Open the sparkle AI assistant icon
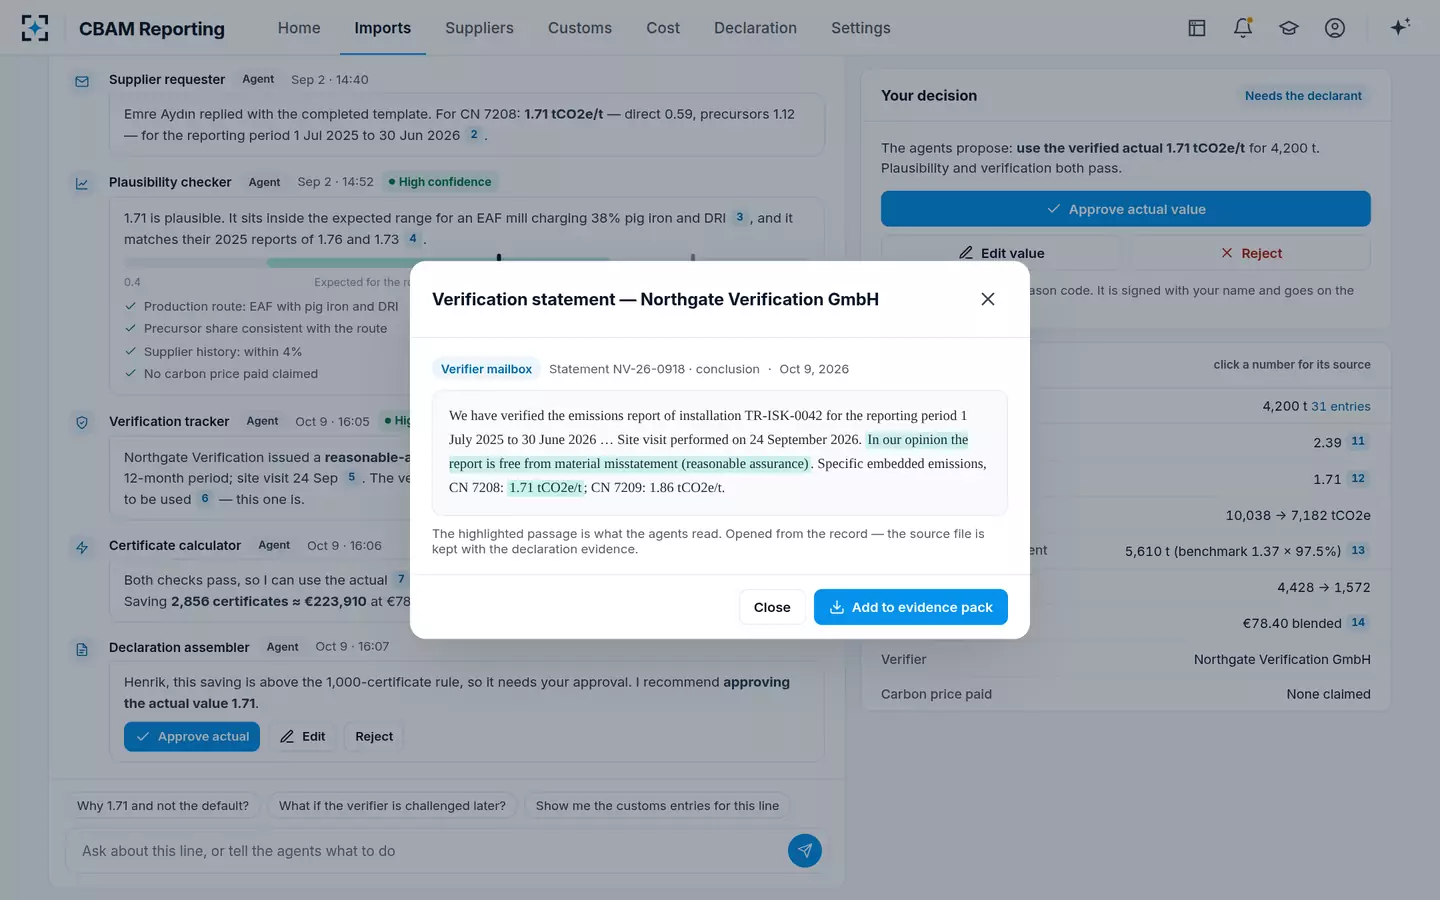 pos(1400,27)
